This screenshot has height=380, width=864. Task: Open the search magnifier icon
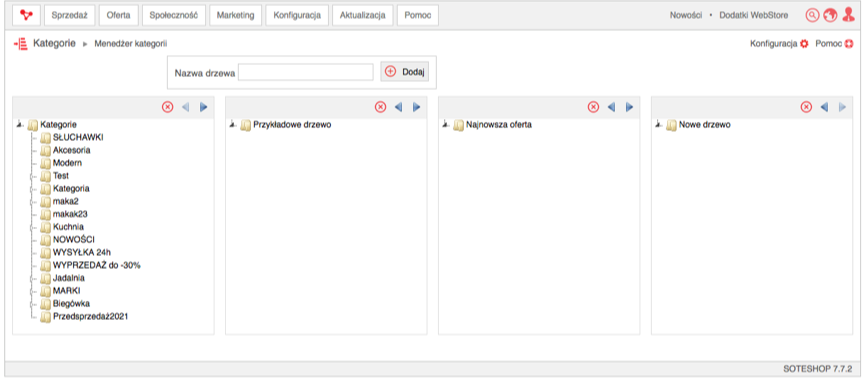(812, 15)
